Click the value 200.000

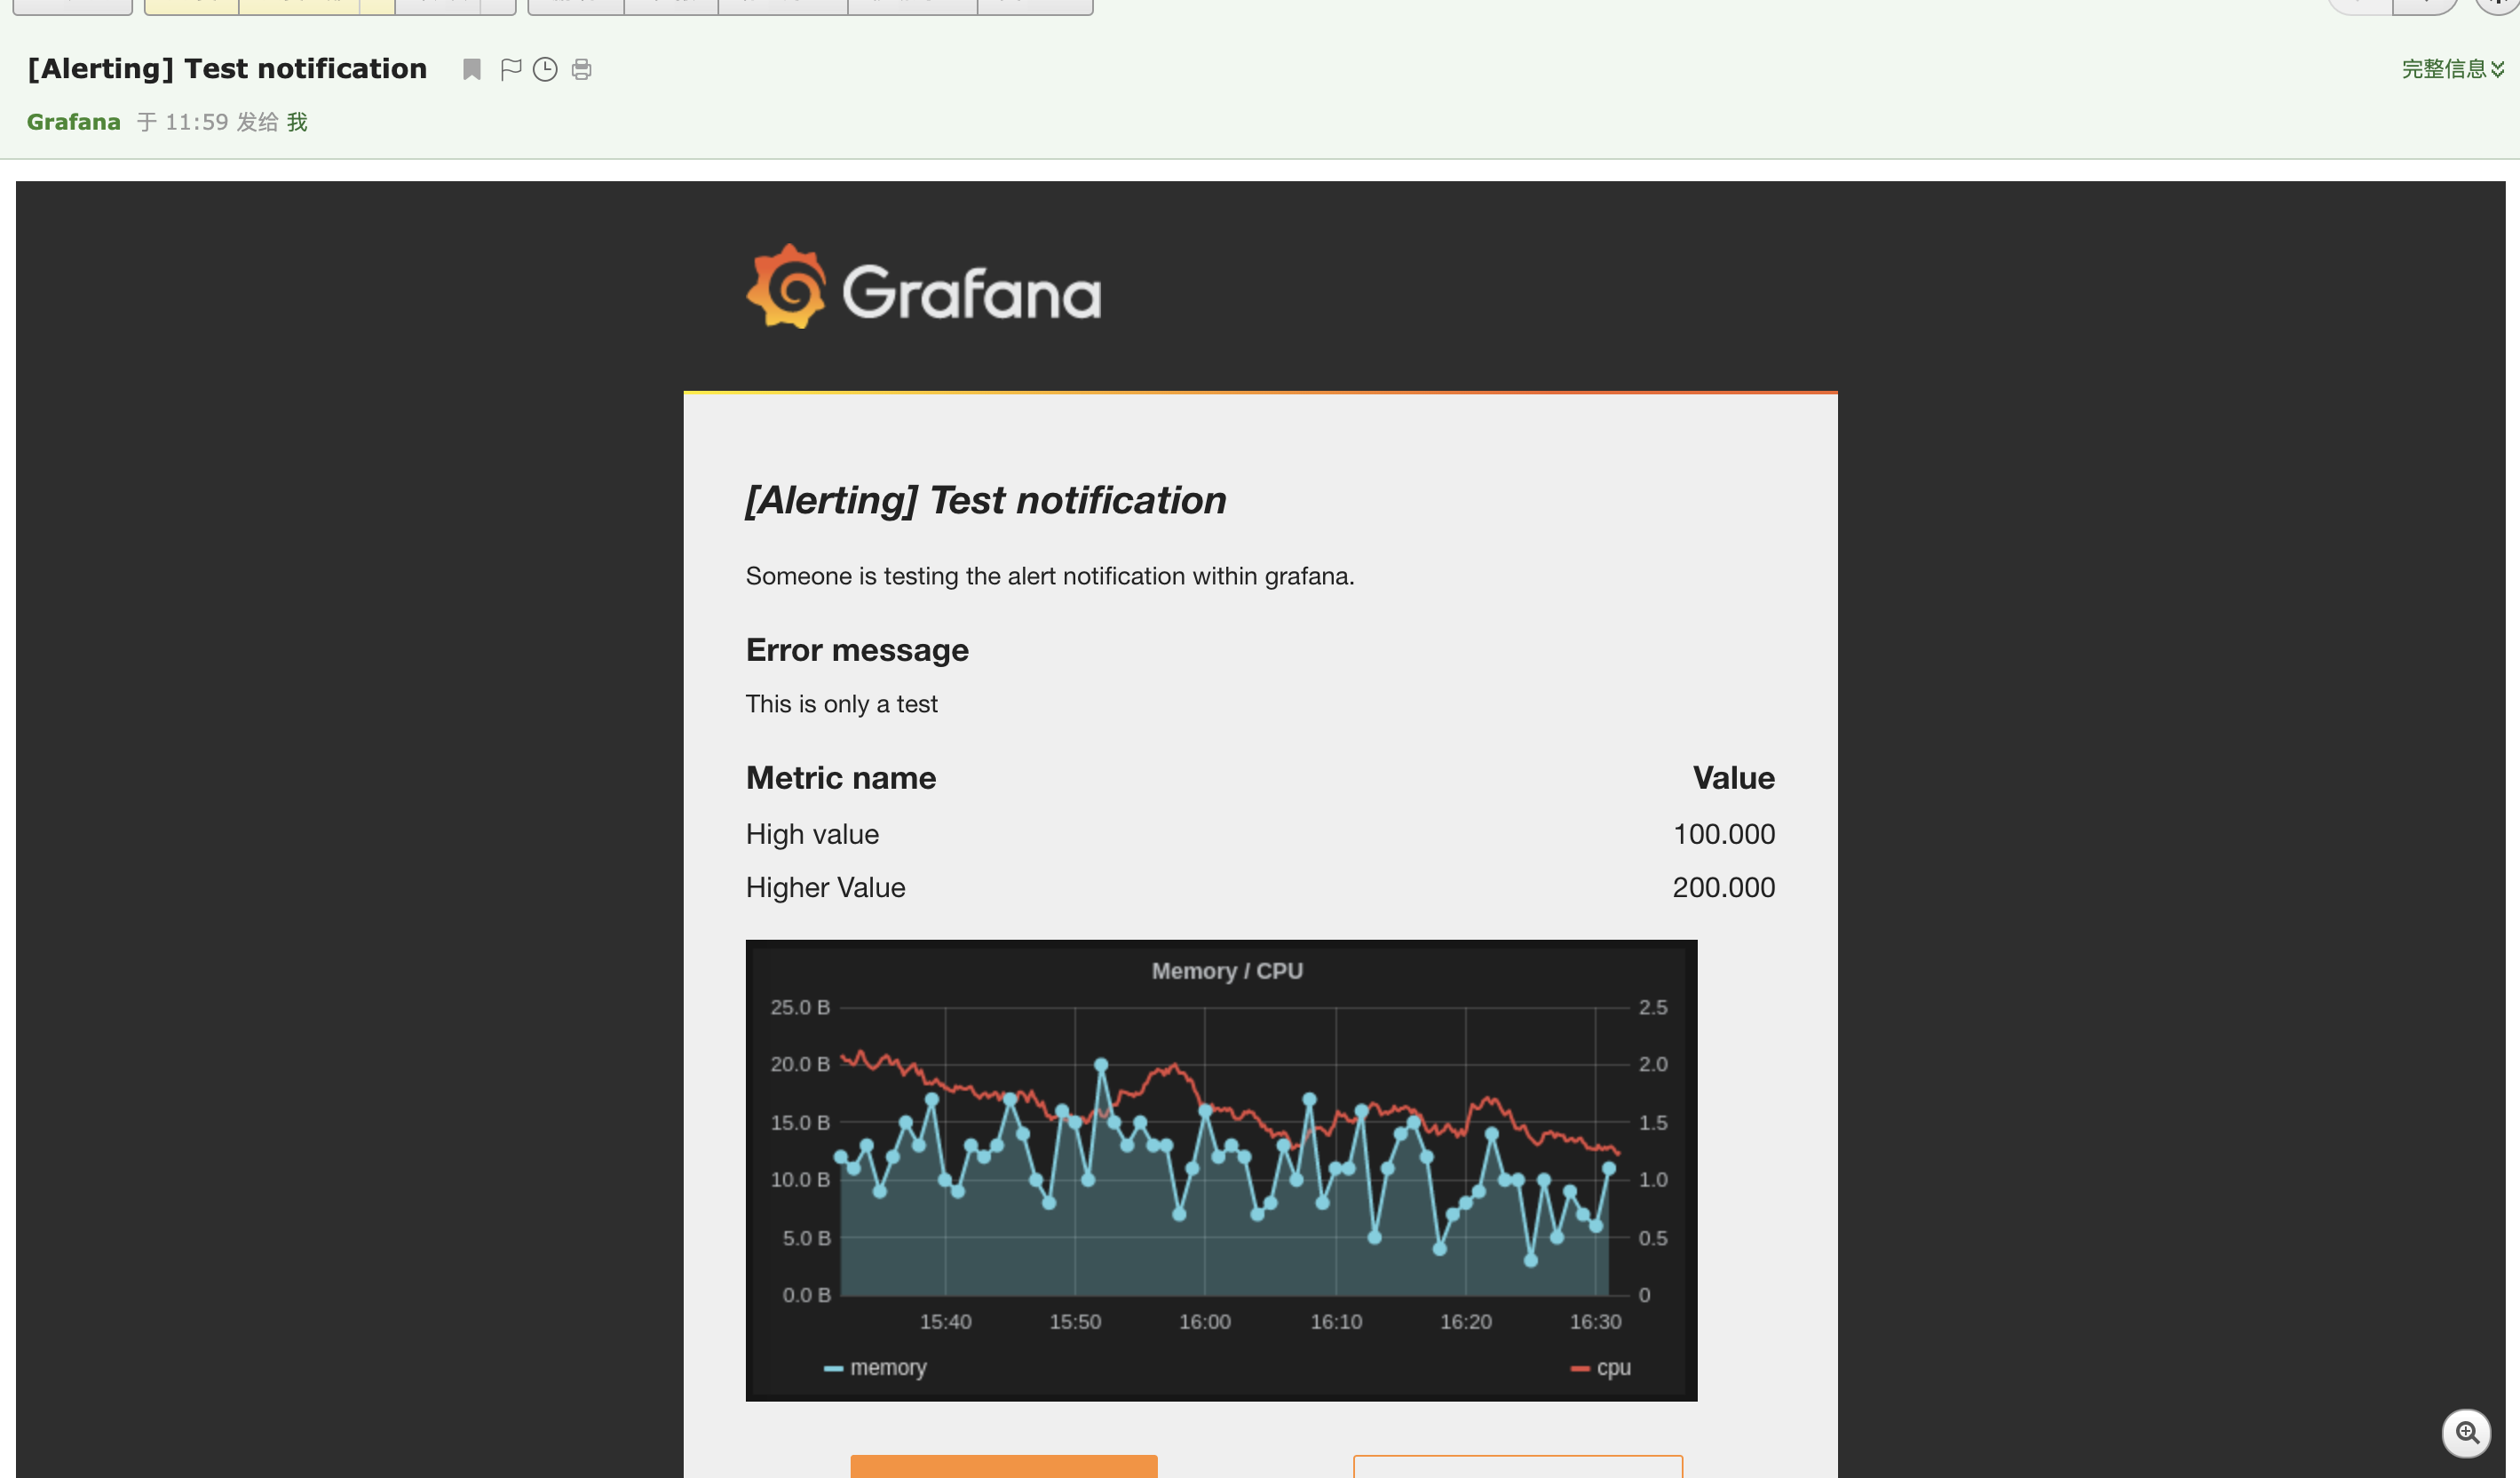(1724, 887)
